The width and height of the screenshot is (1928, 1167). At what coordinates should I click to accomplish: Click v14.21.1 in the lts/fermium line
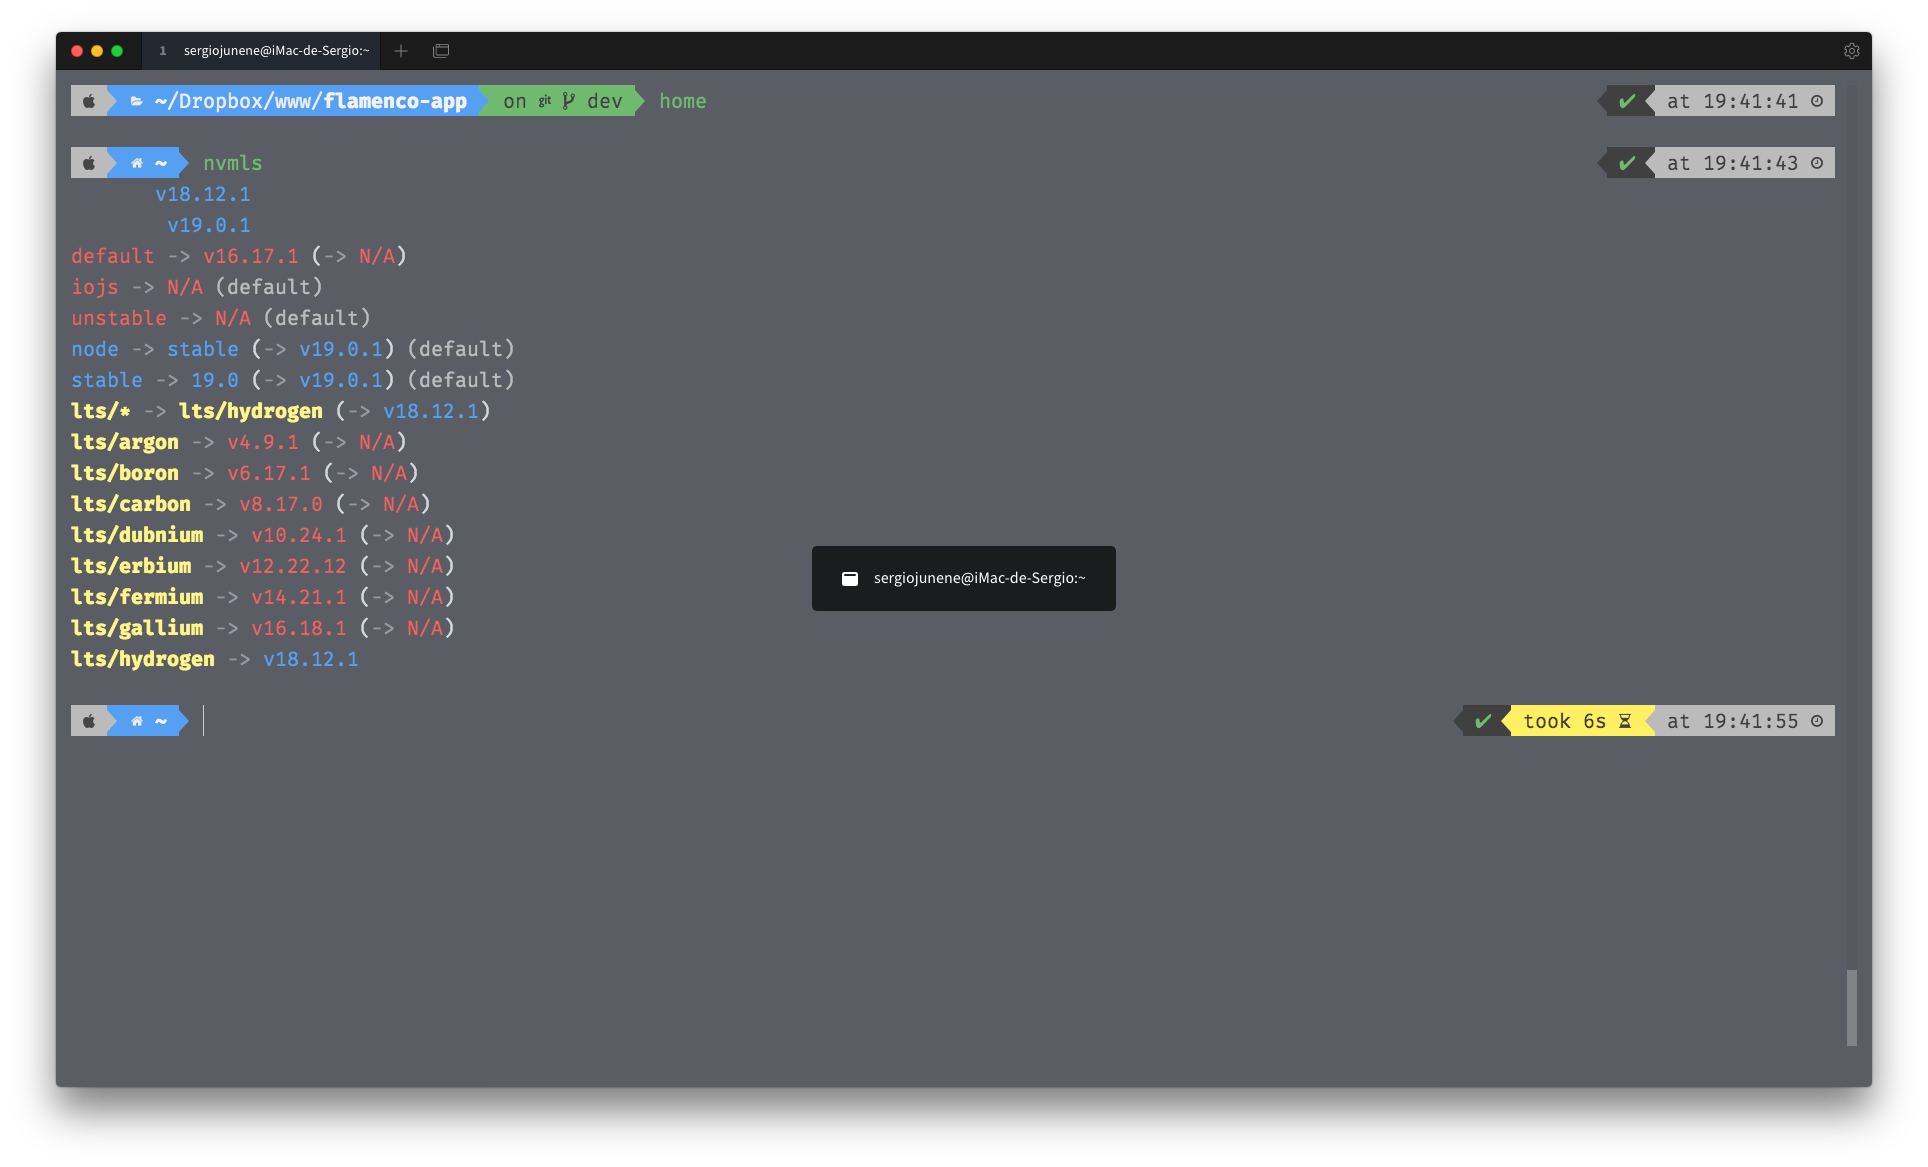[299, 597]
